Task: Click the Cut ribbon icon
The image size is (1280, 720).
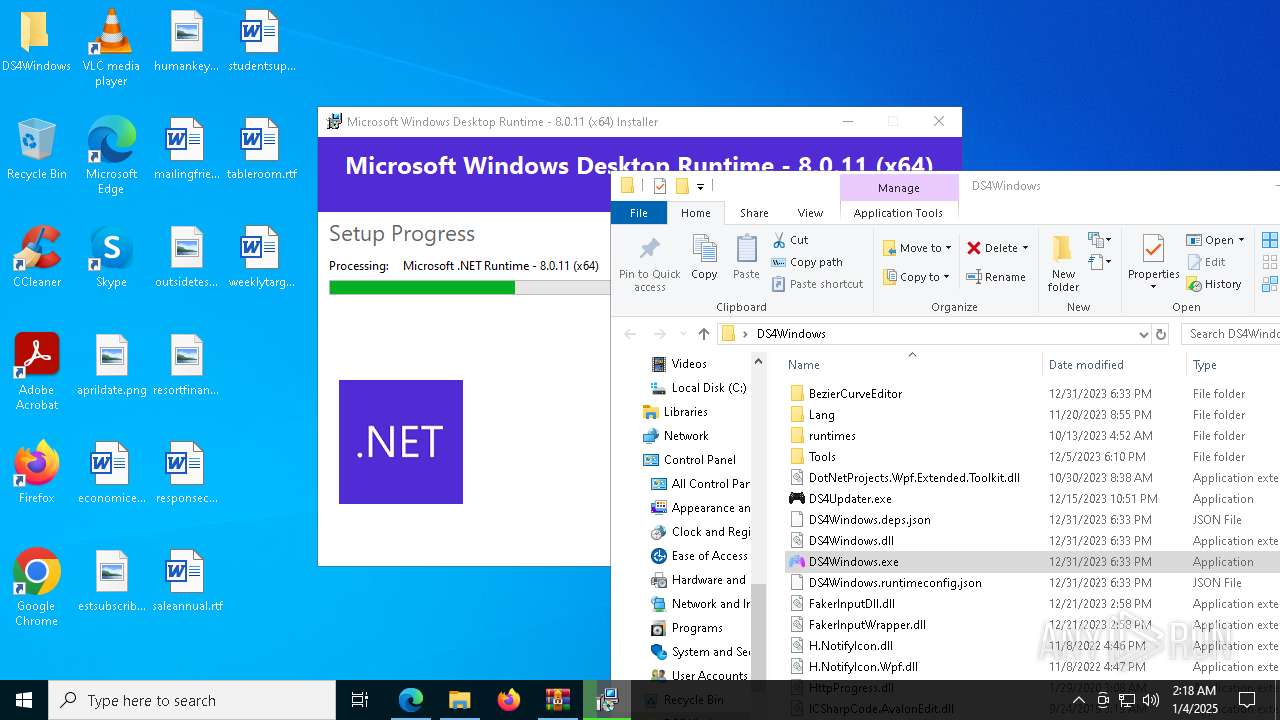Action: coord(779,240)
